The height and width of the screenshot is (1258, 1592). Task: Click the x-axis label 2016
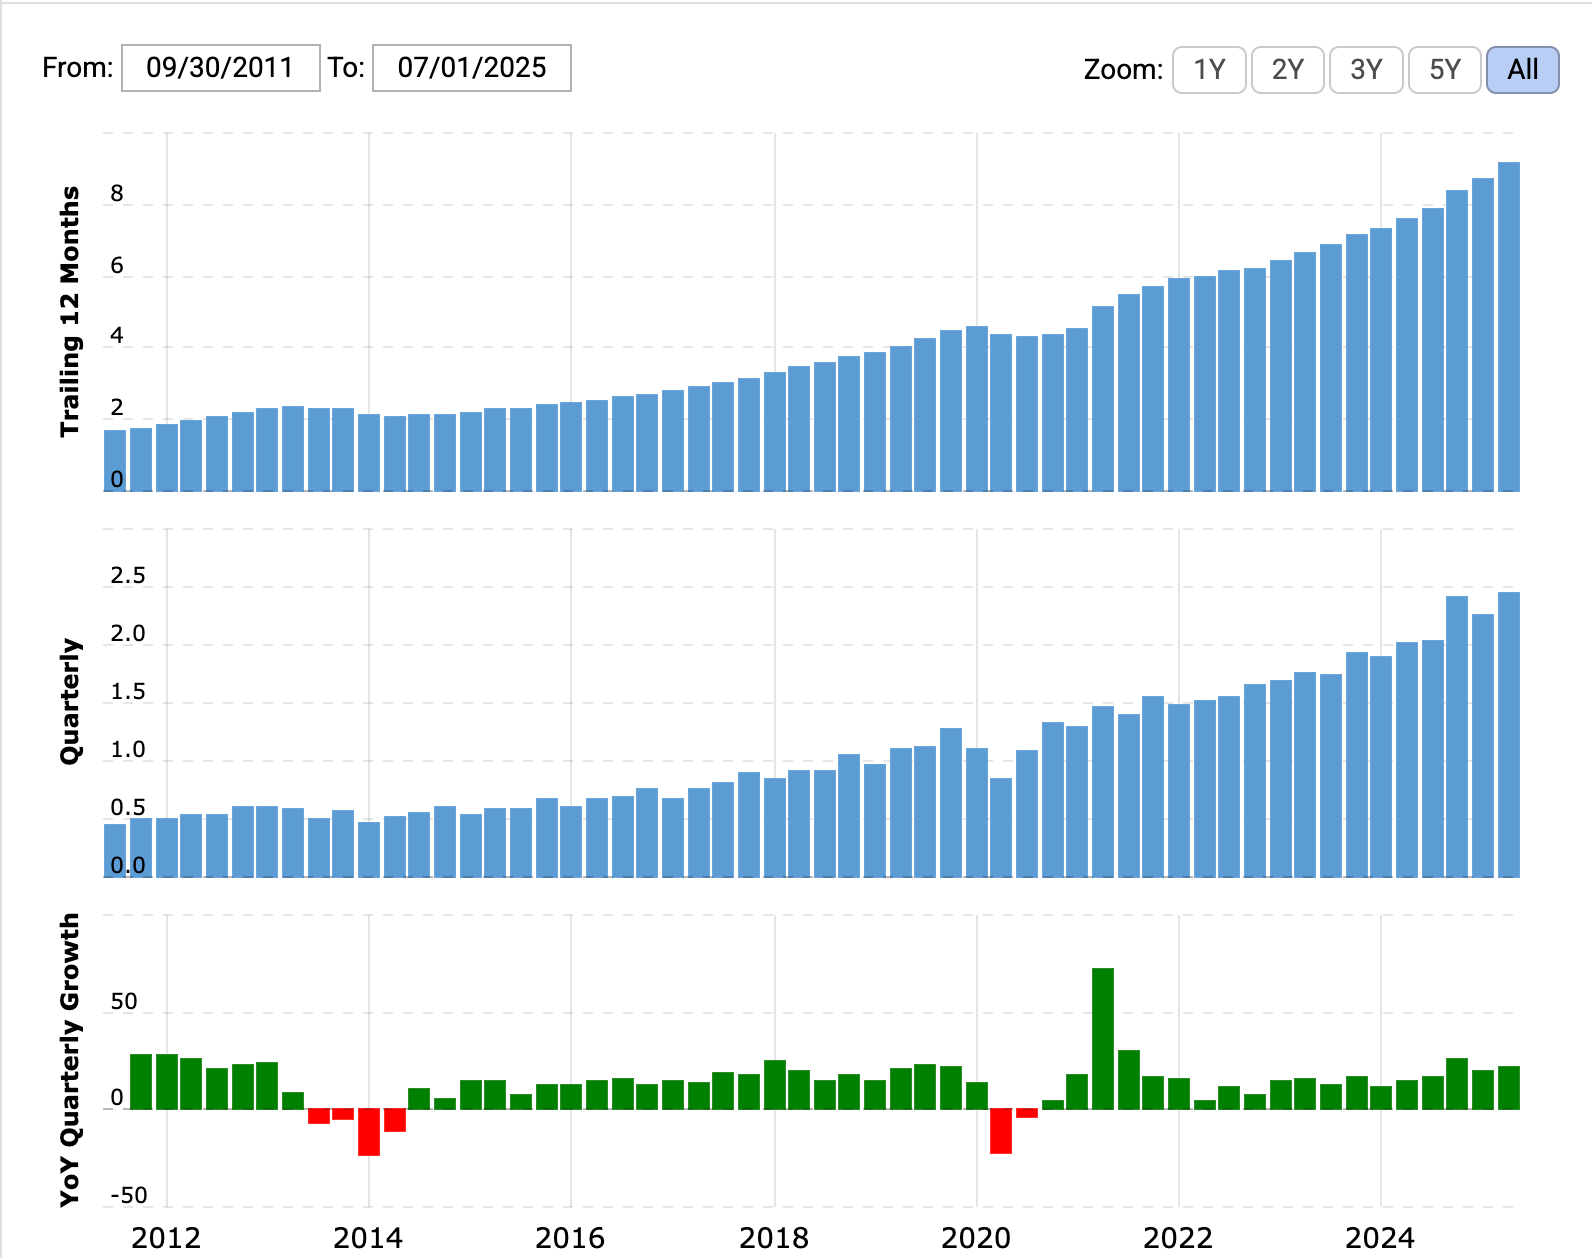click(x=570, y=1238)
